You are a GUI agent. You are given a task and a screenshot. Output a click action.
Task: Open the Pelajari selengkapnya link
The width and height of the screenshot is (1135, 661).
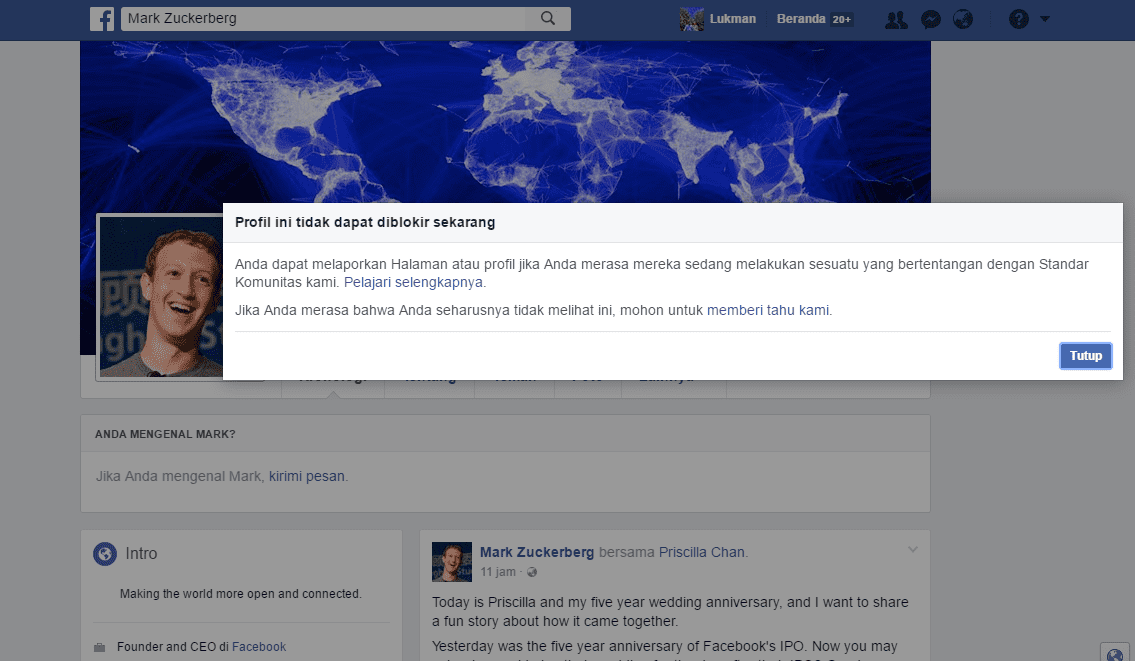413,282
